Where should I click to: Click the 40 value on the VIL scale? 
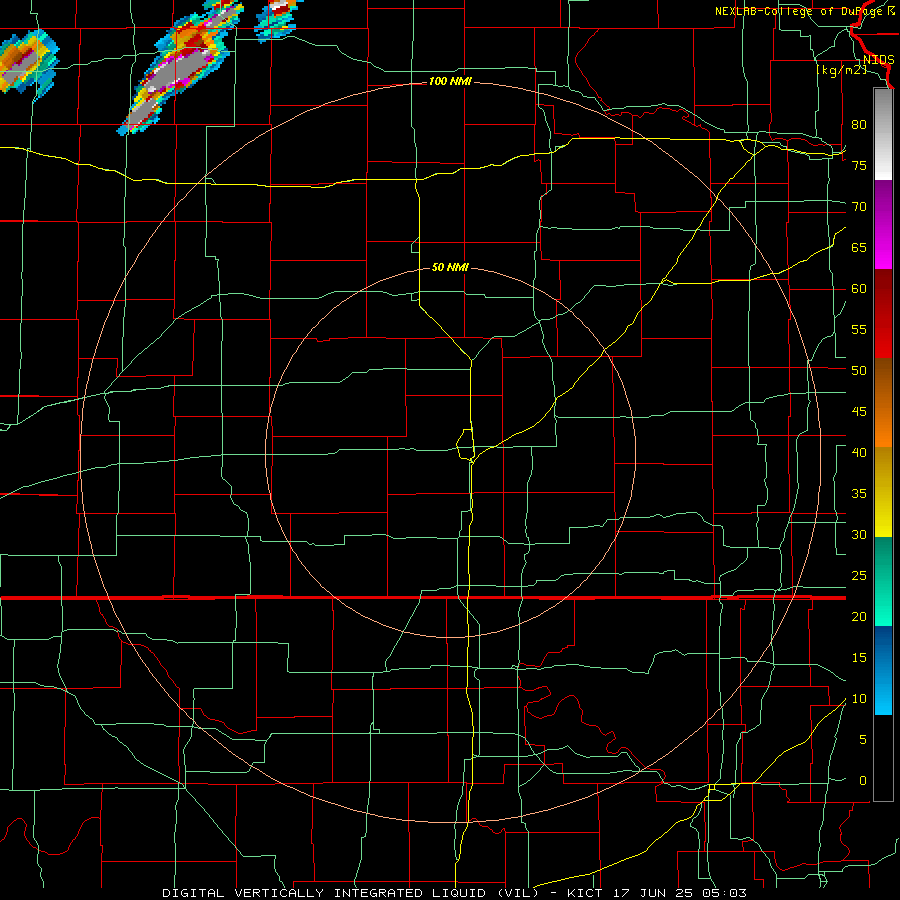coord(859,453)
